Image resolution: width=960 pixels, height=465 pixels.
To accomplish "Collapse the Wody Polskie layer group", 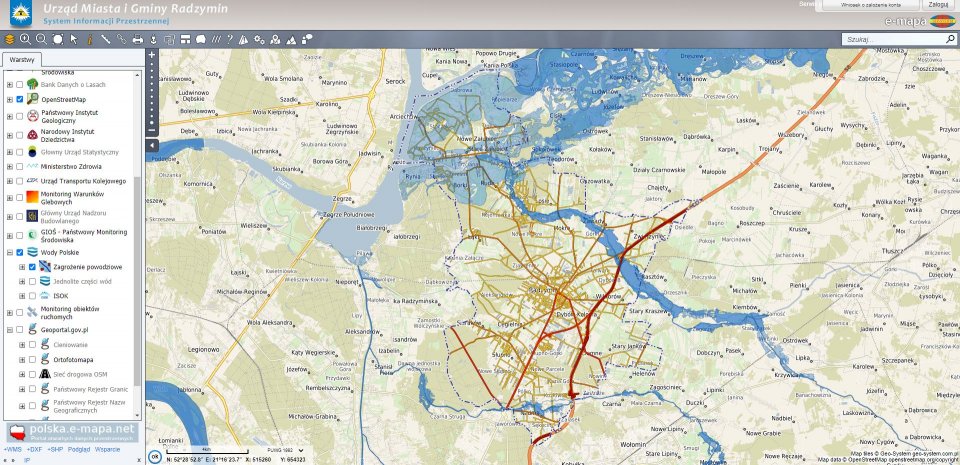I will 9,252.
